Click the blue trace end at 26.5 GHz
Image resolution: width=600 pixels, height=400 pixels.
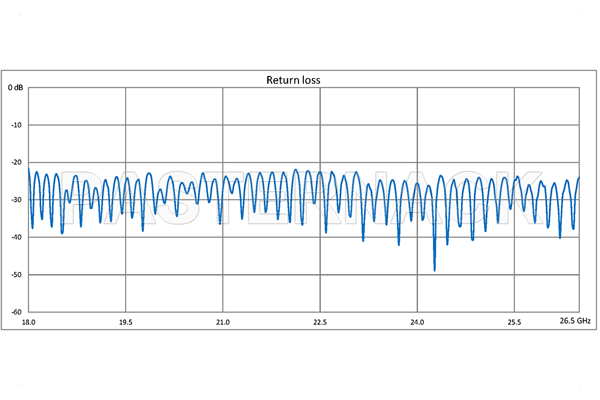point(578,179)
